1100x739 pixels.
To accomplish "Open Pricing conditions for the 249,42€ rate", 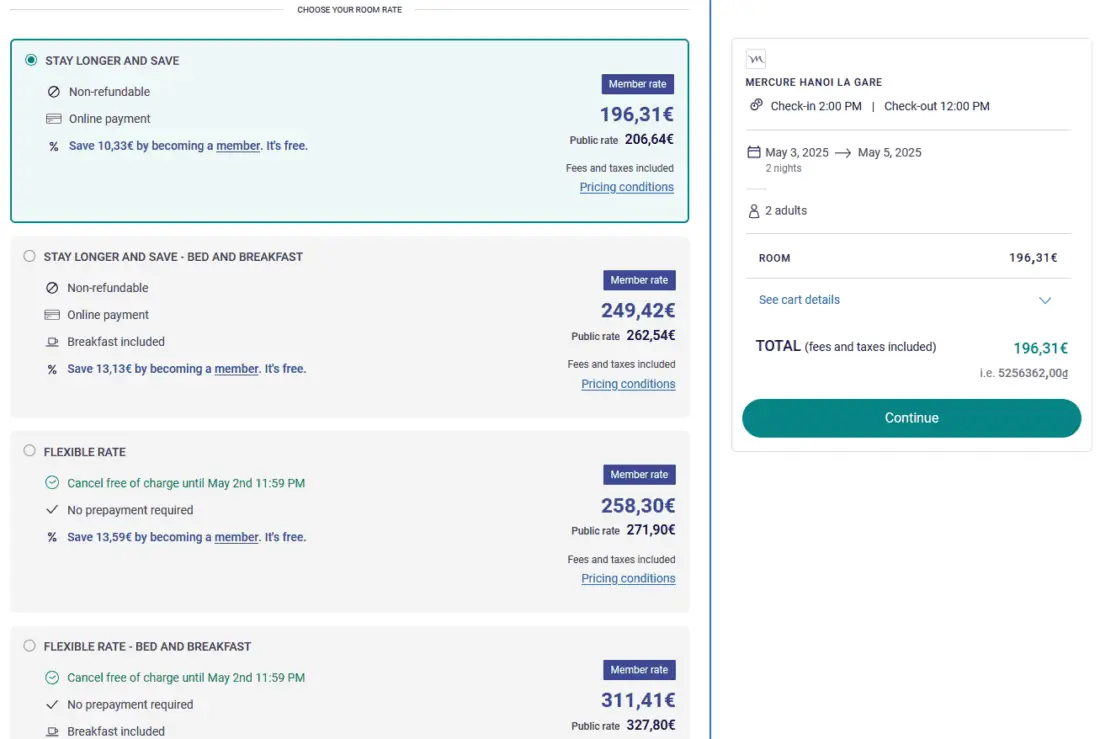I will [628, 384].
